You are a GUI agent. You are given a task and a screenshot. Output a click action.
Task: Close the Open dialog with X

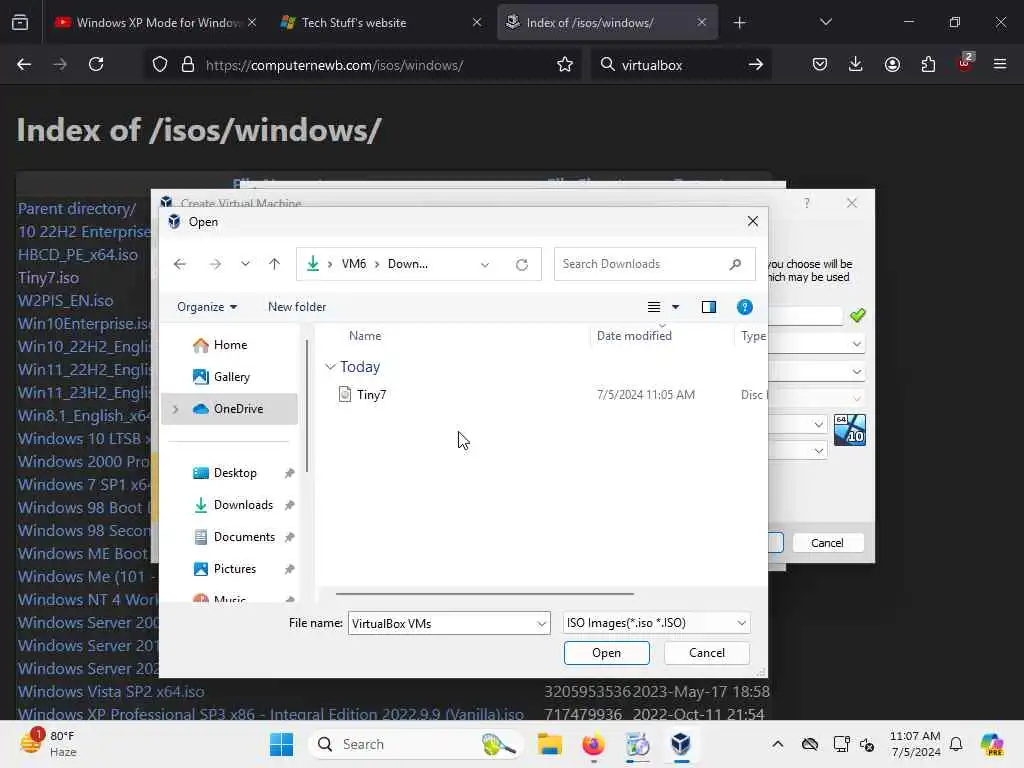[x=752, y=221]
